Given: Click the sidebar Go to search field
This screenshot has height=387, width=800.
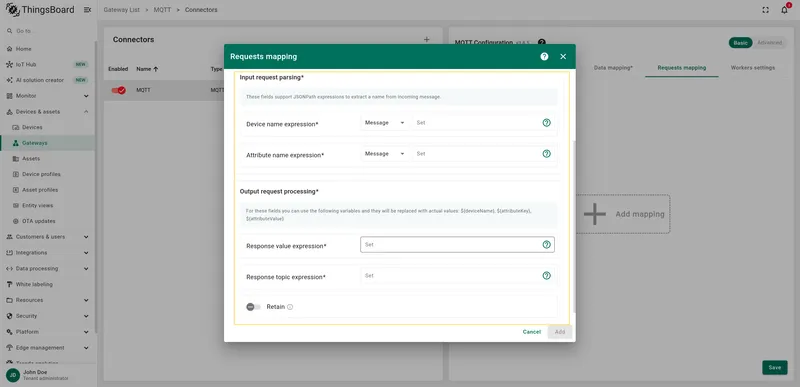Looking at the screenshot, I should coord(48,31).
